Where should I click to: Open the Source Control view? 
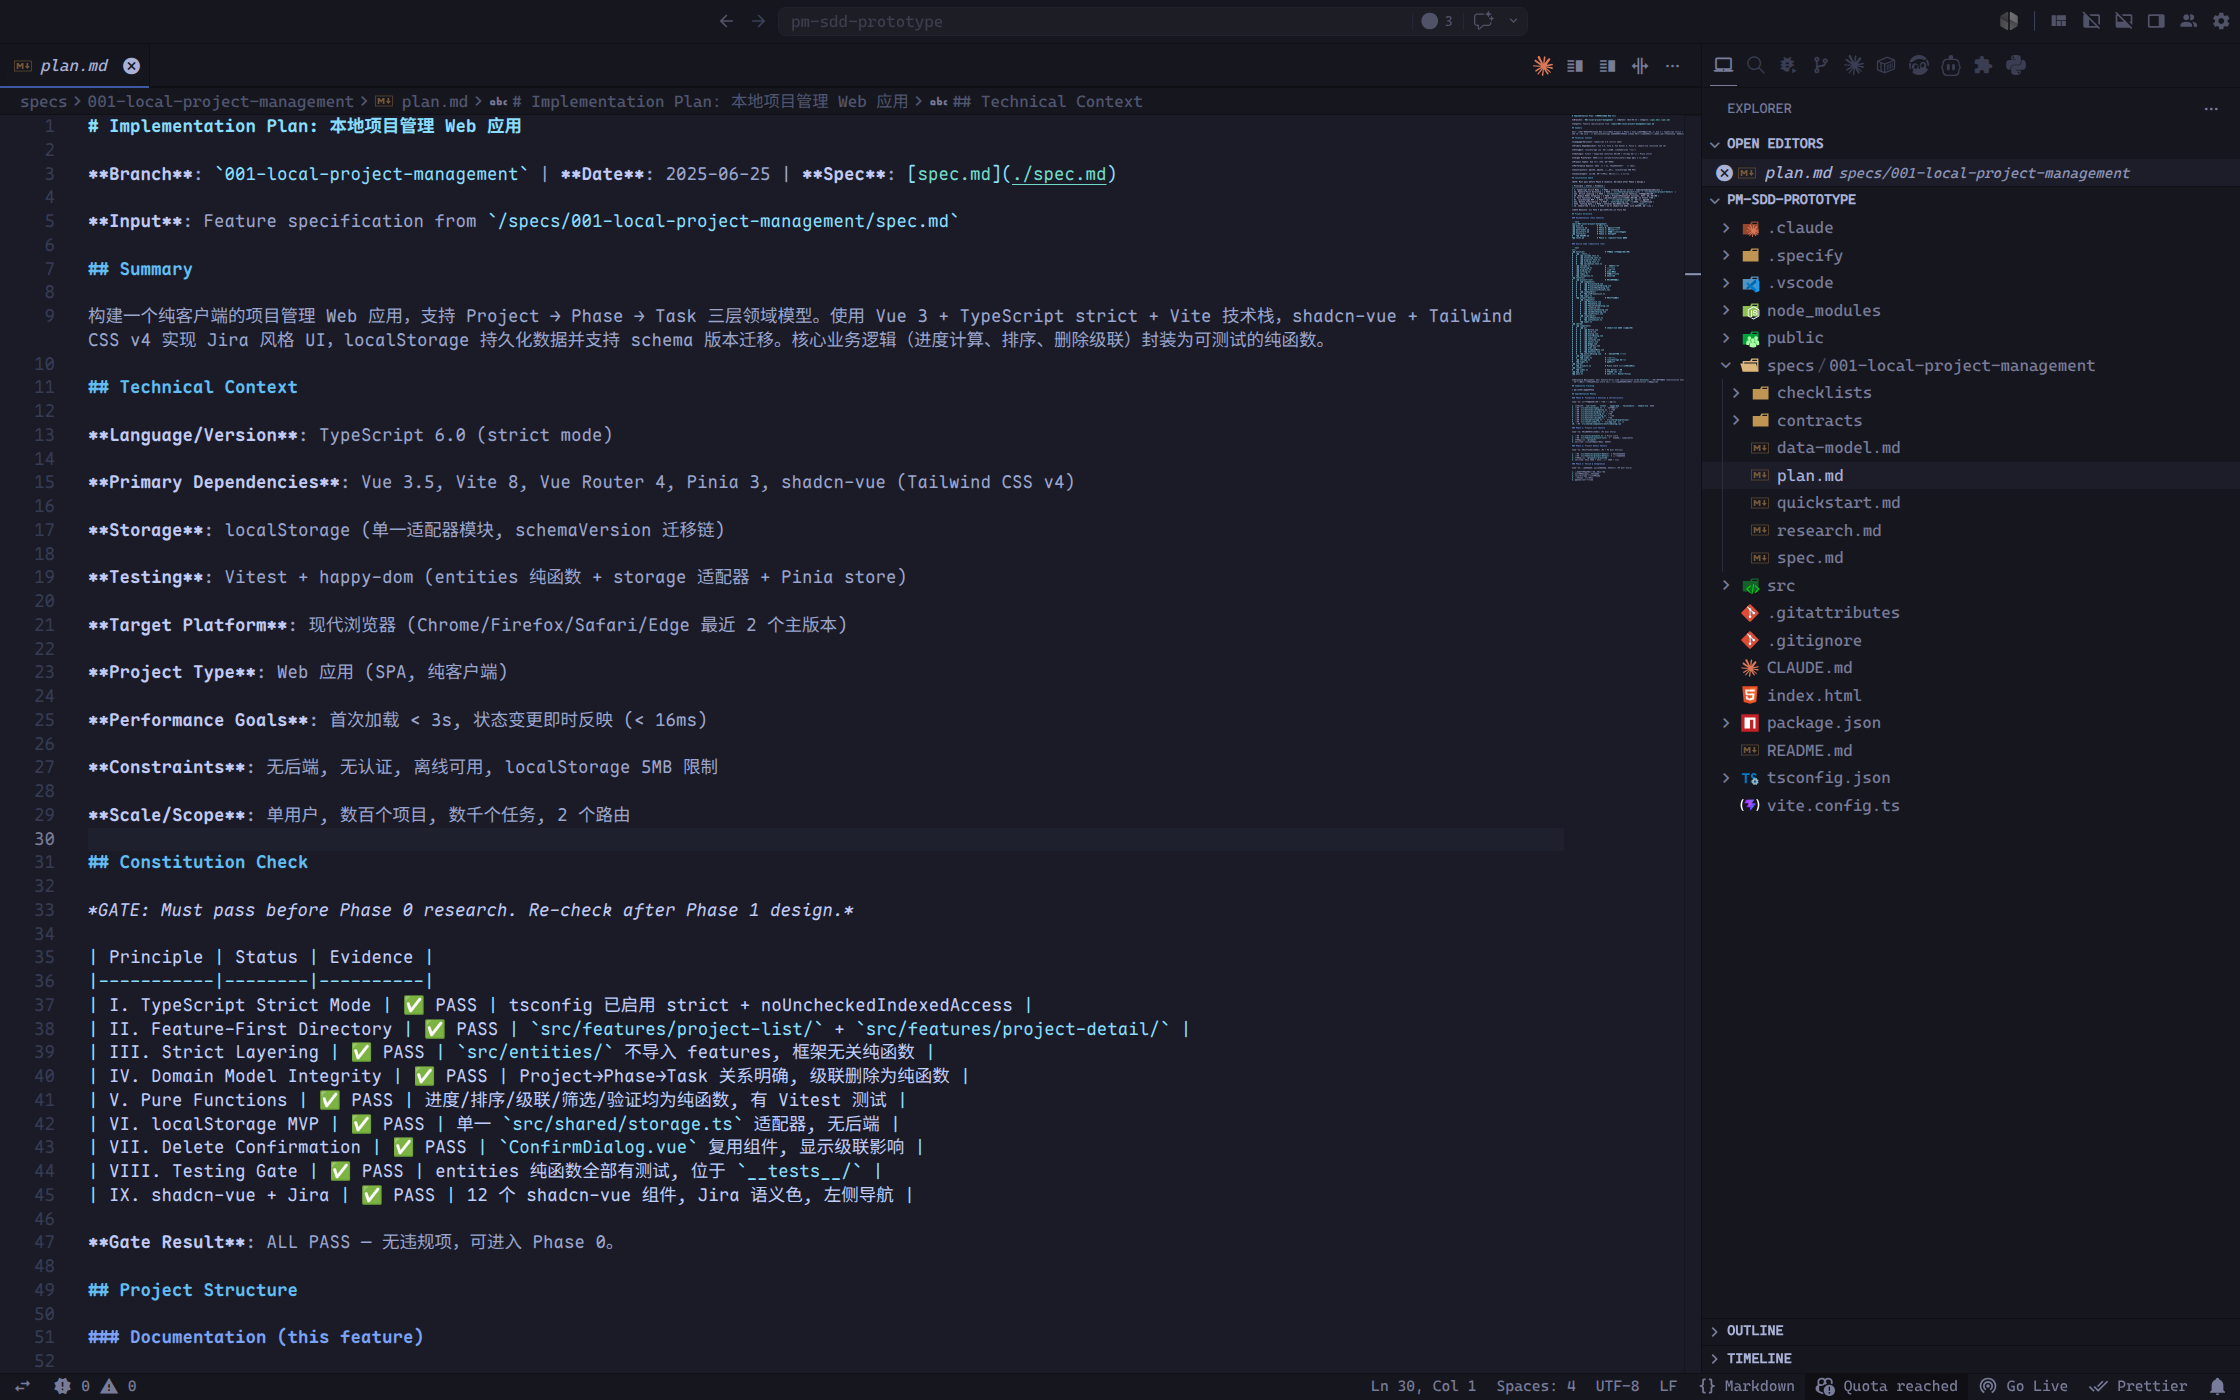pyautogui.click(x=1821, y=65)
